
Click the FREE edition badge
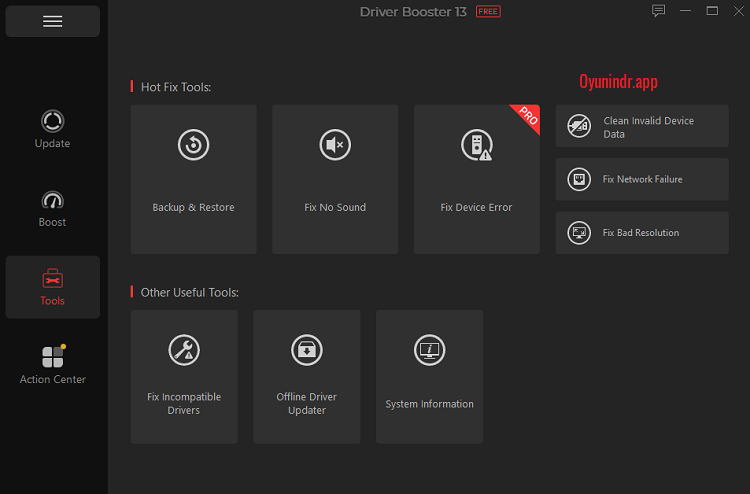click(488, 11)
